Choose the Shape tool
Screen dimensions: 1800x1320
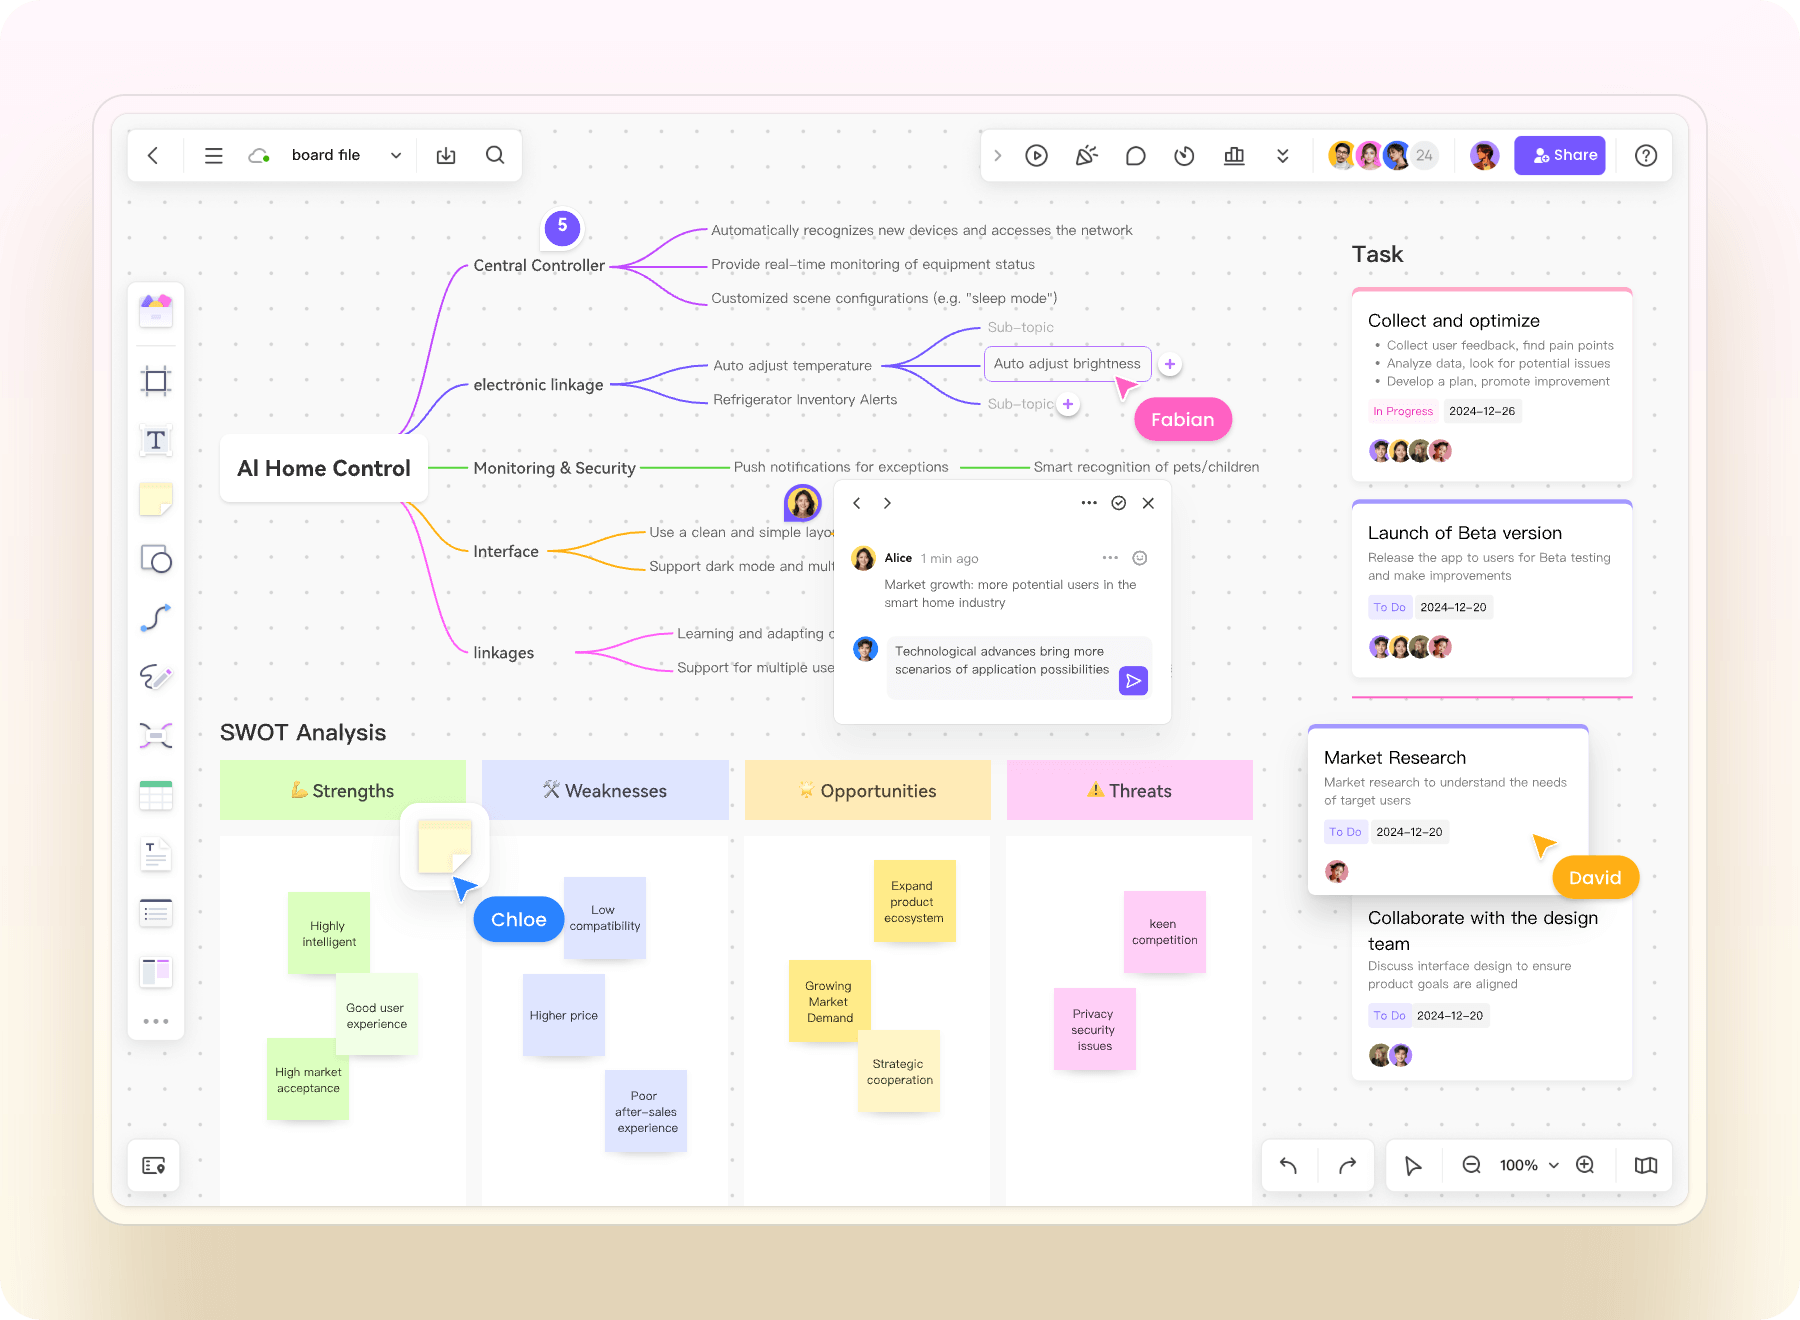tap(156, 559)
